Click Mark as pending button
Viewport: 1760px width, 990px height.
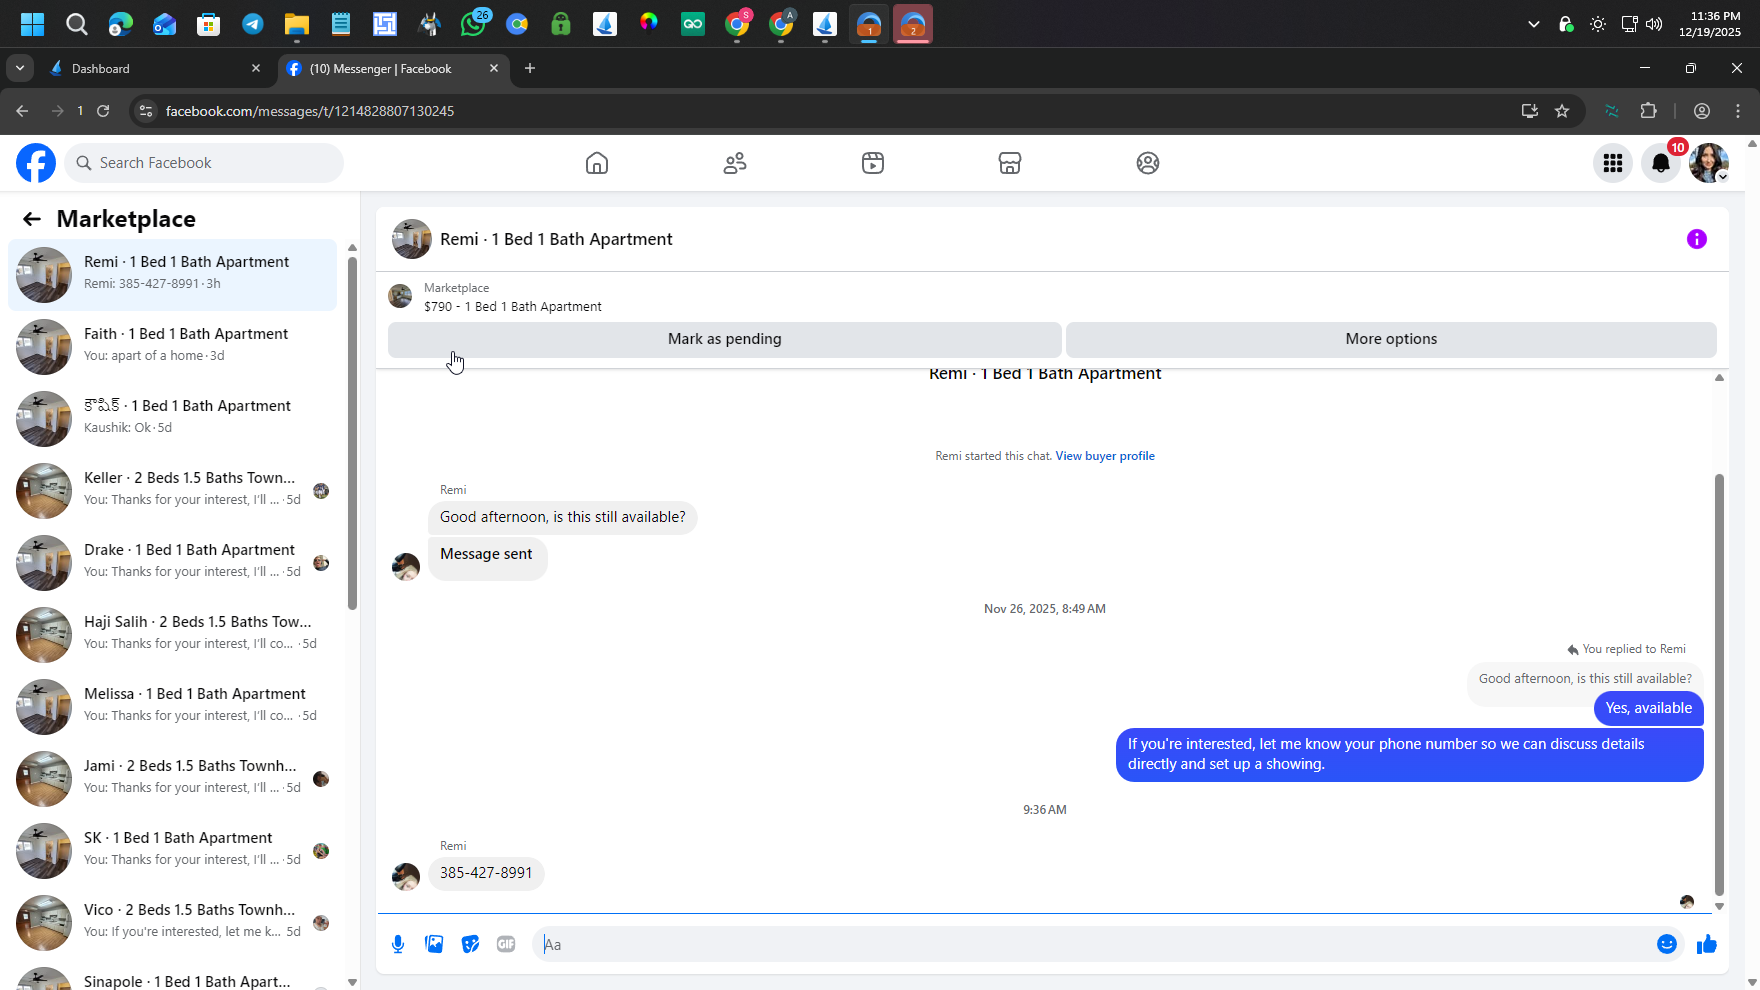pyautogui.click(x=725, y=339)
